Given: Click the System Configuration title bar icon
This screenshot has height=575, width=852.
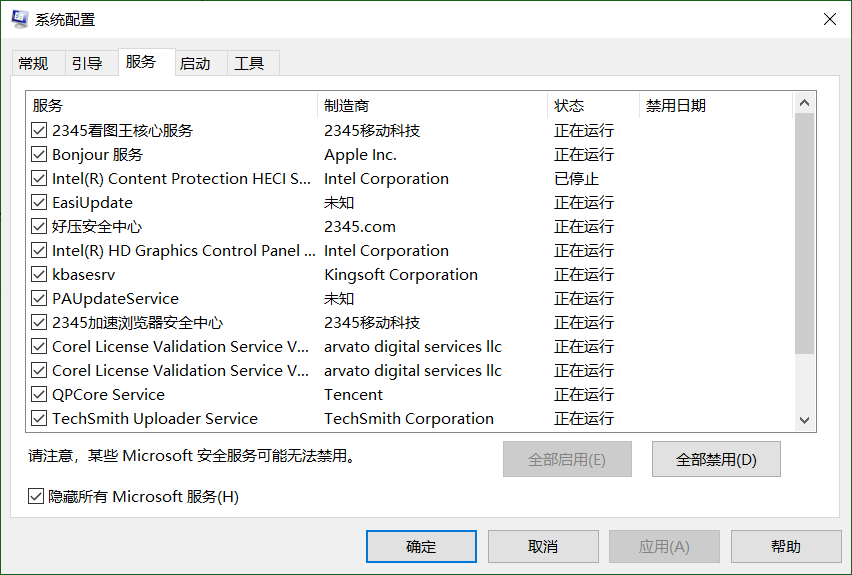Looking at the screenshot, I should point(20,19).
